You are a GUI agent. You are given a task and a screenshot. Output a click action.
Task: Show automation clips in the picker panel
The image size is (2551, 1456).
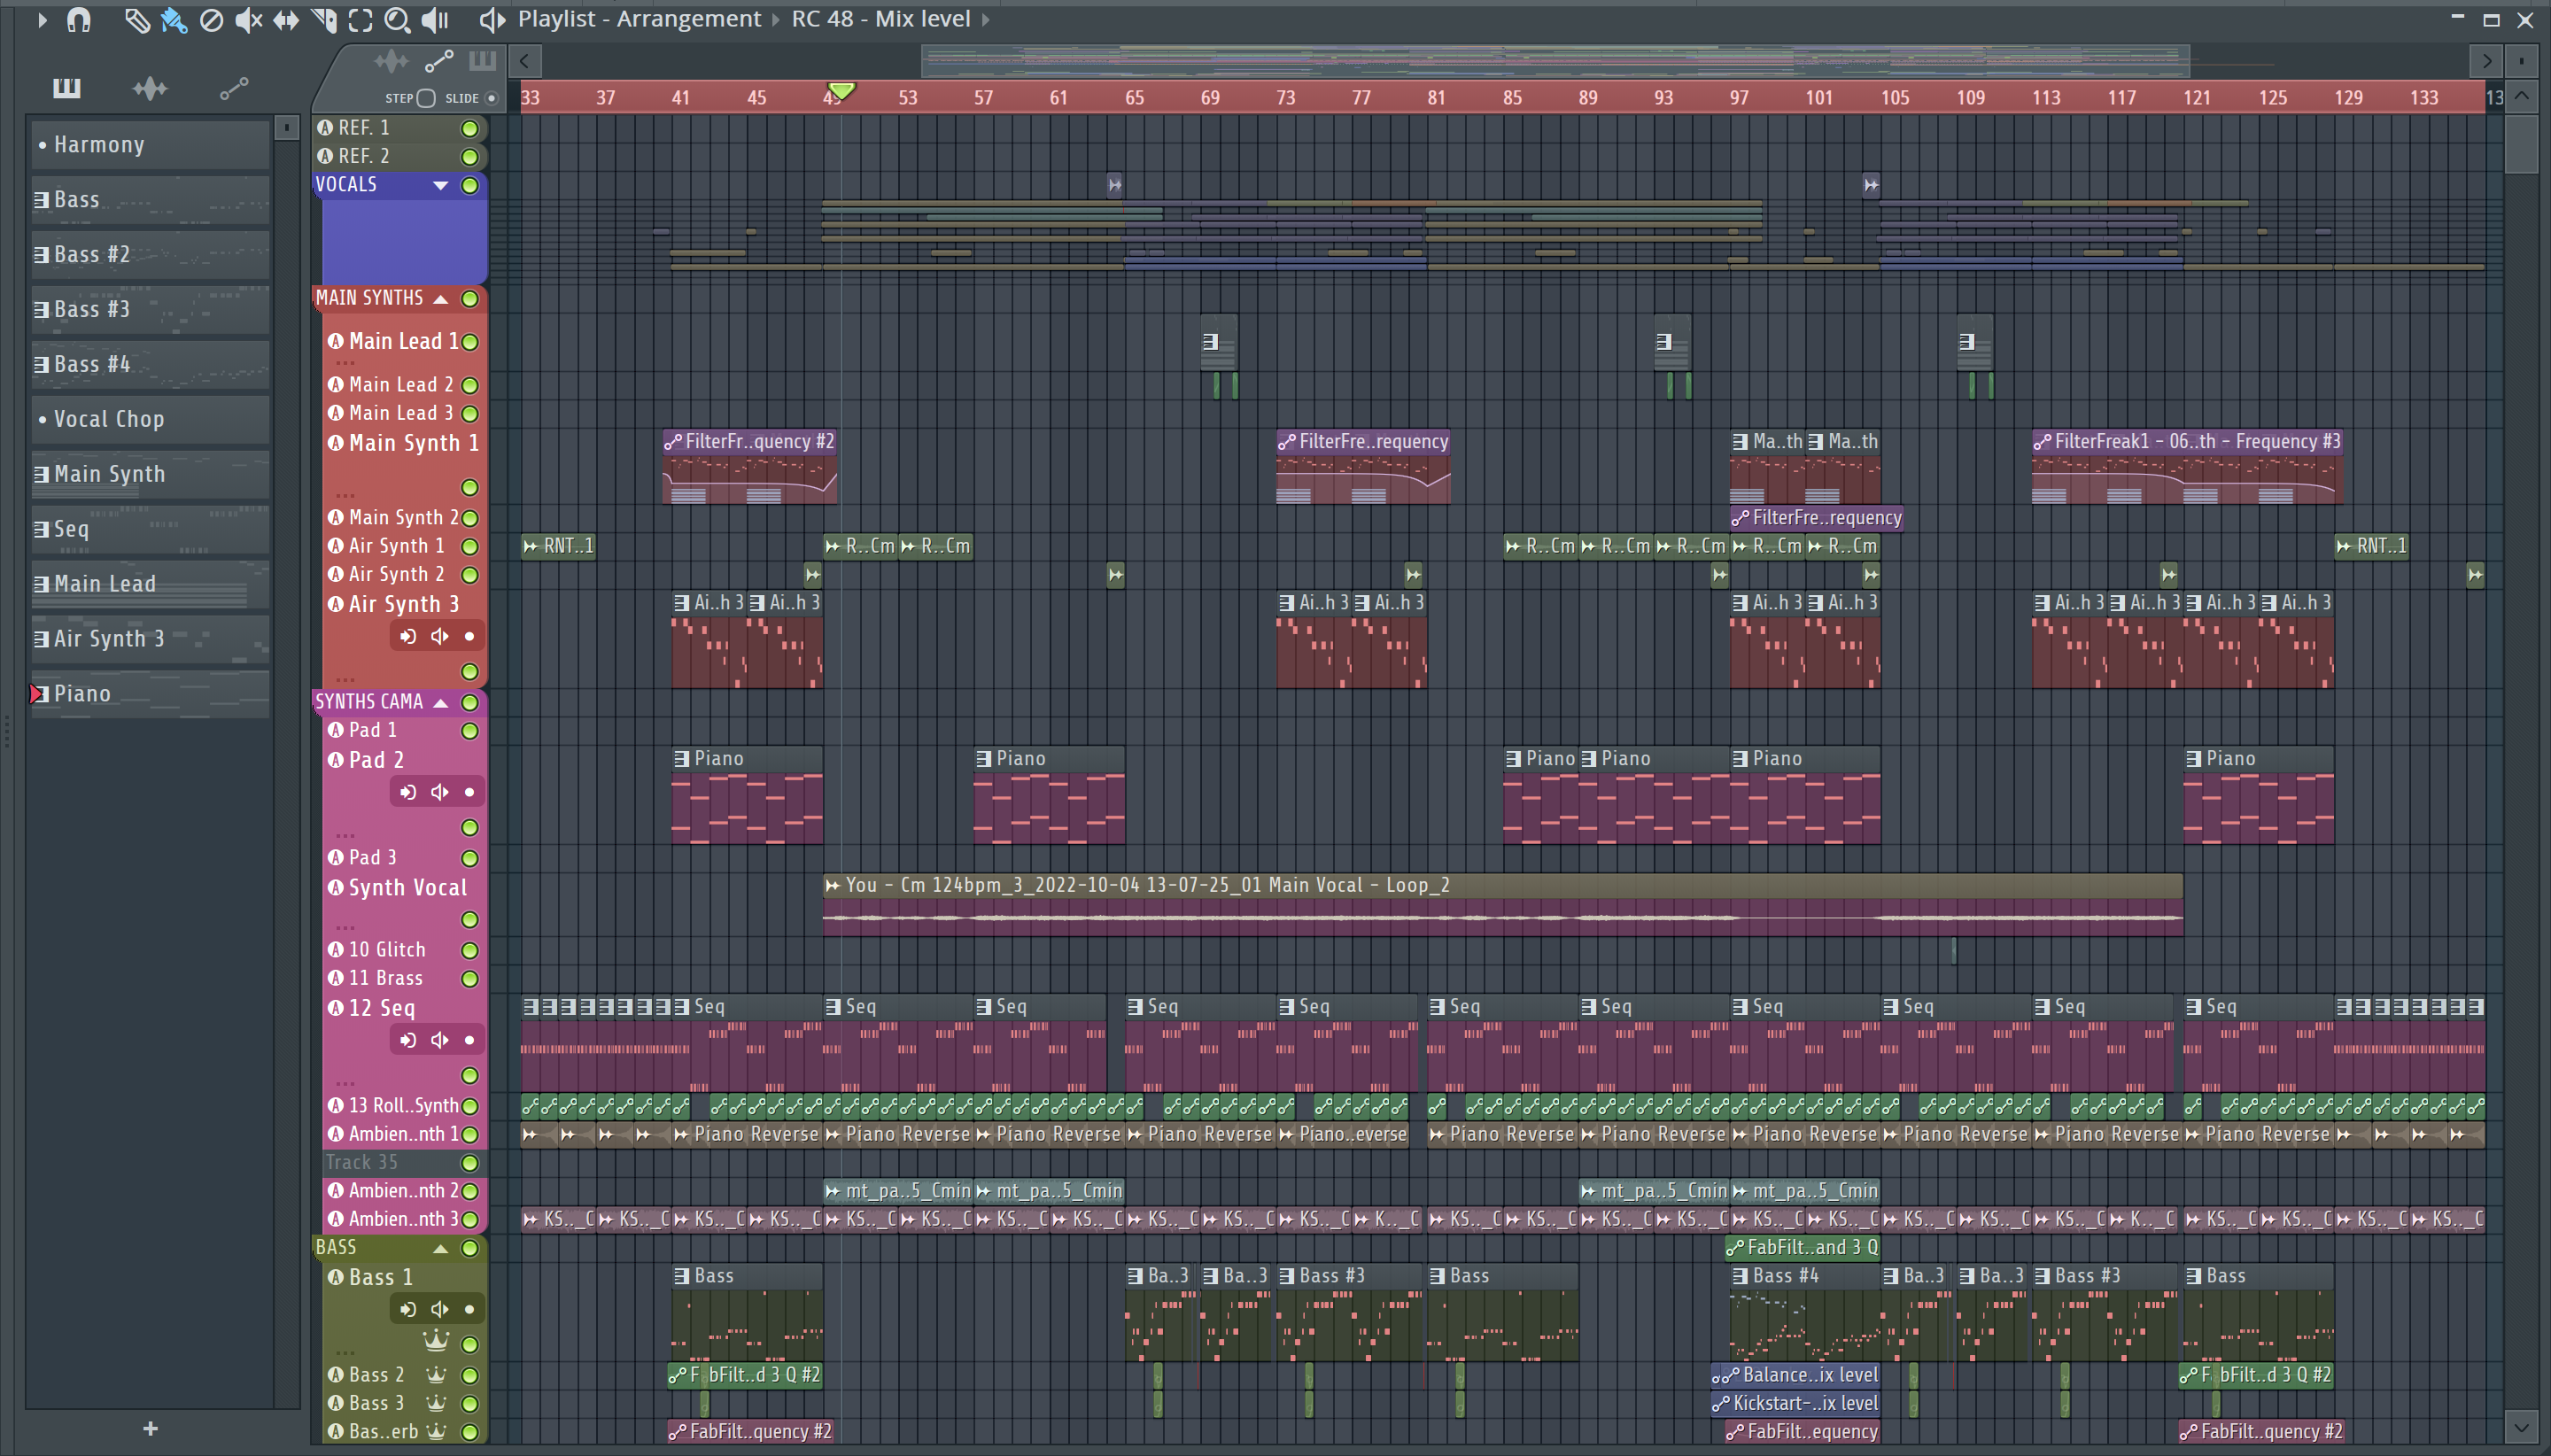(234, 88)
